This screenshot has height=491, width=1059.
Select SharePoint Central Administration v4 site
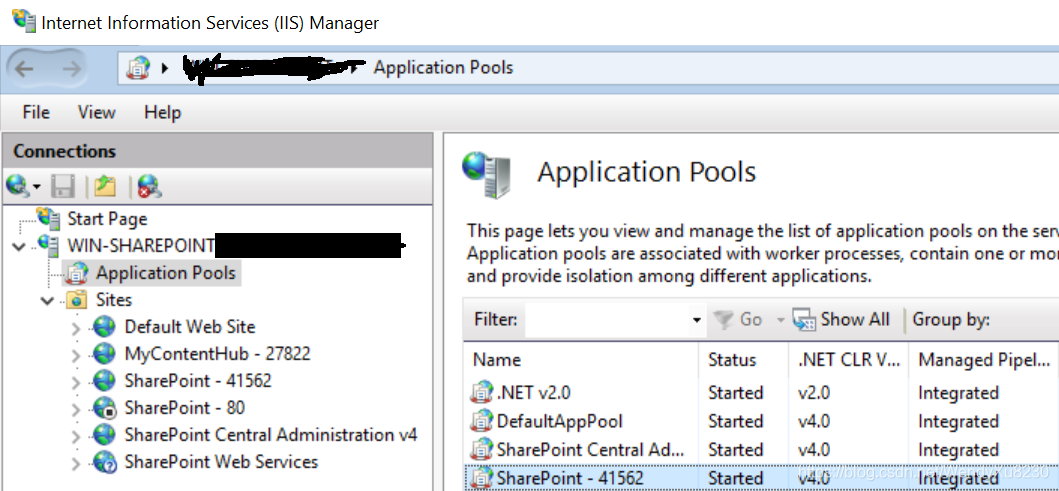tap(271, 435)
